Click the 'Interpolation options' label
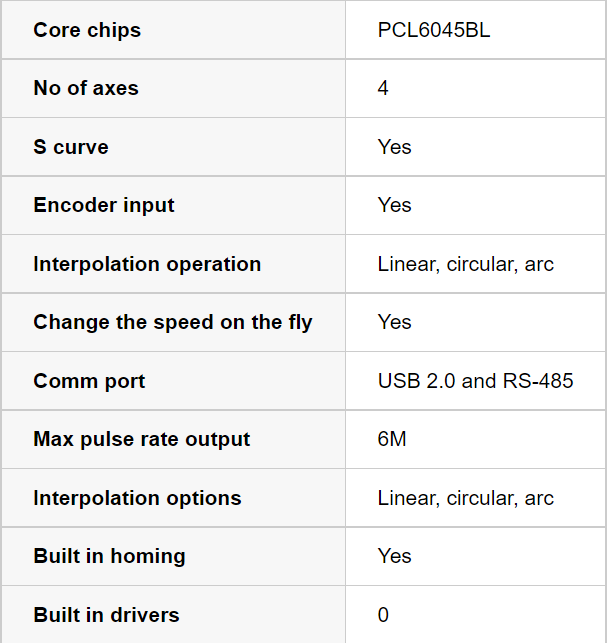The width and height of the screenshot is (608, 643). (137, 498)
